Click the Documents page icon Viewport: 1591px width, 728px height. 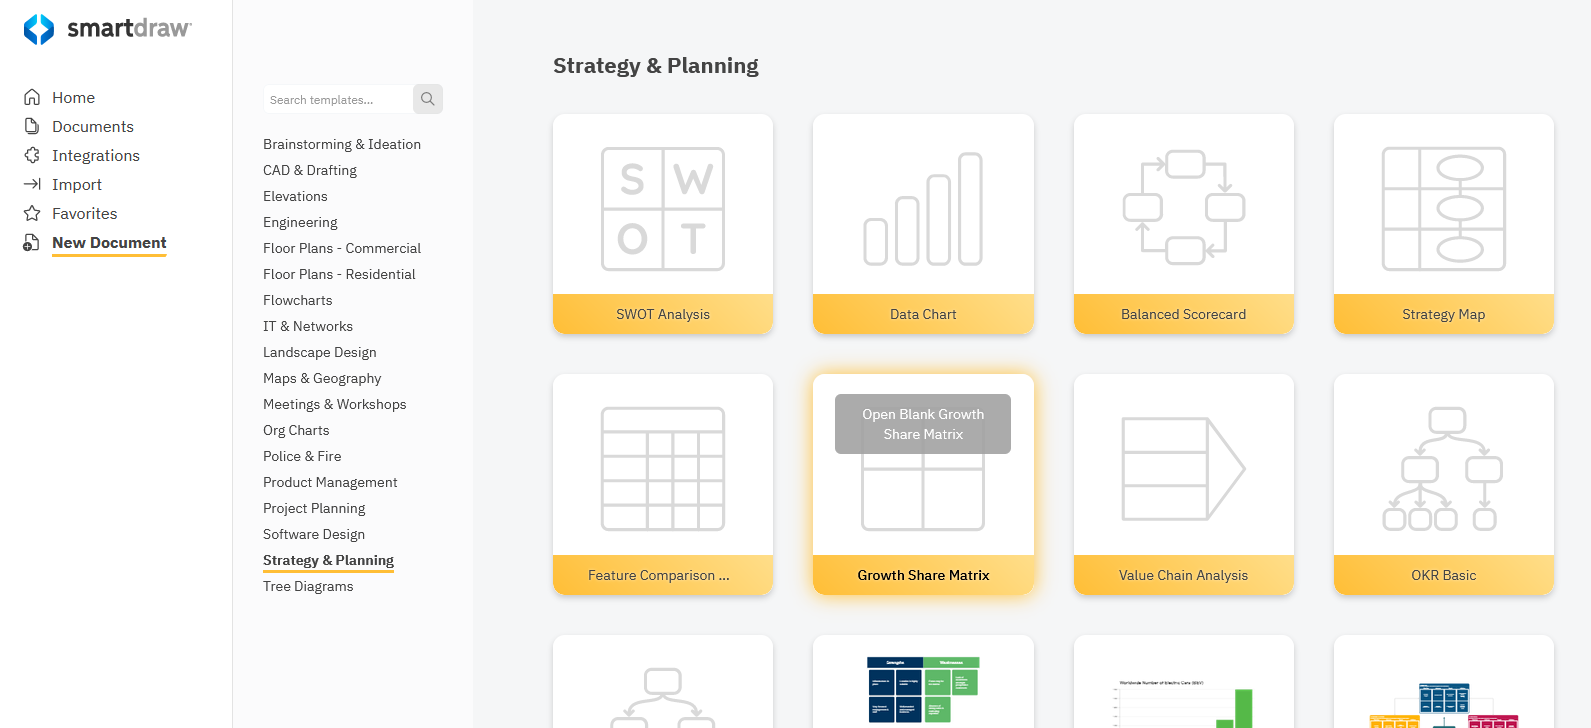coord(32,126)
